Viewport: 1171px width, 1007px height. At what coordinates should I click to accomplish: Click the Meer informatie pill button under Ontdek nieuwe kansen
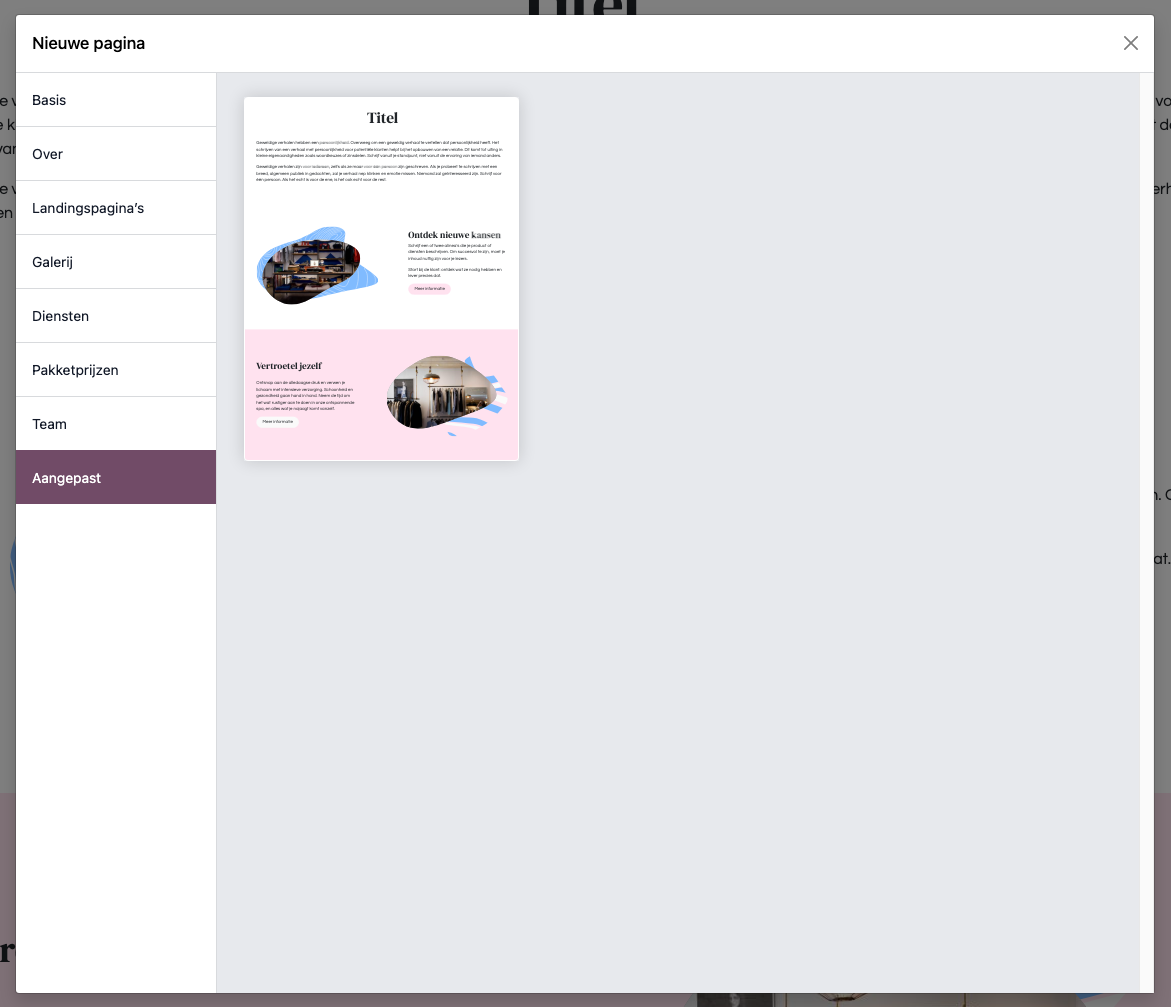pyautogui.click(x=429, y=289)
